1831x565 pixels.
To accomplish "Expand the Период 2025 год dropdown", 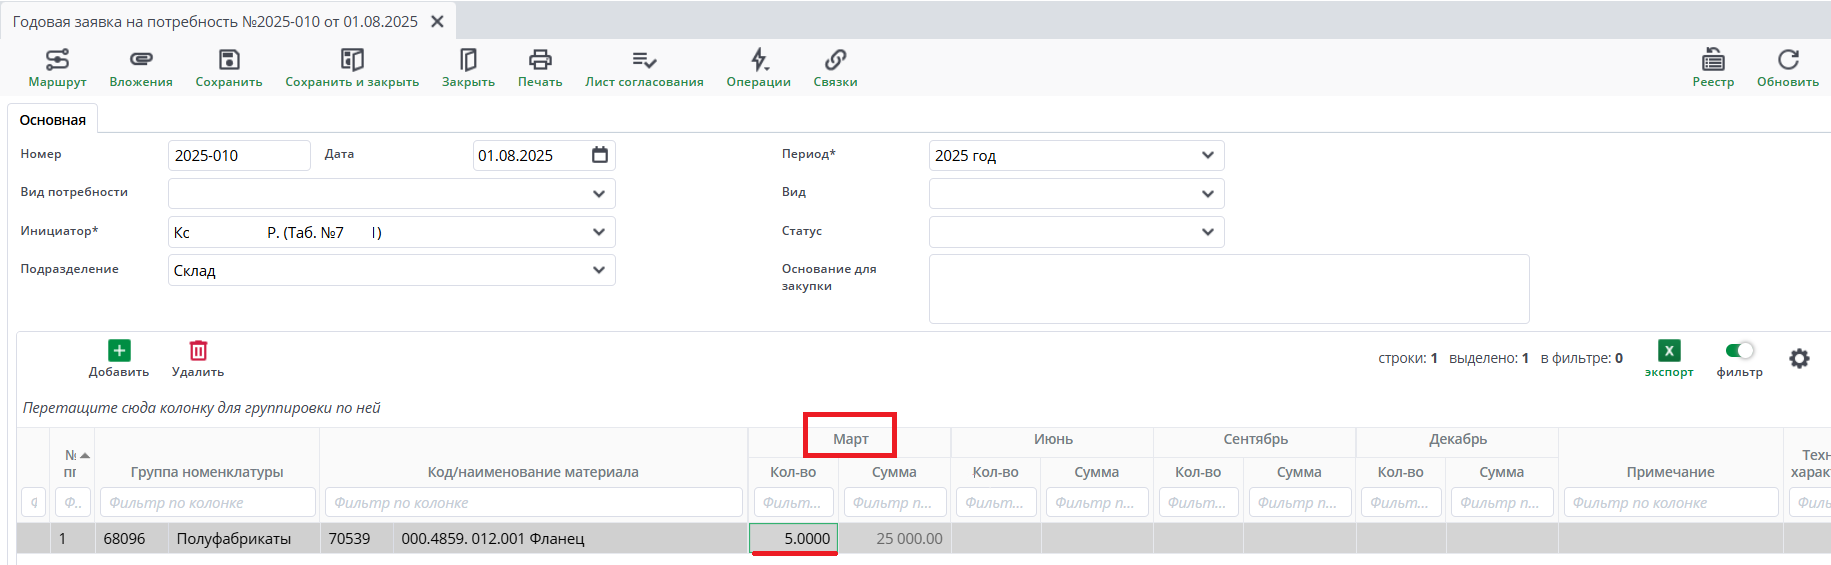I will (x=1207, y=156).
